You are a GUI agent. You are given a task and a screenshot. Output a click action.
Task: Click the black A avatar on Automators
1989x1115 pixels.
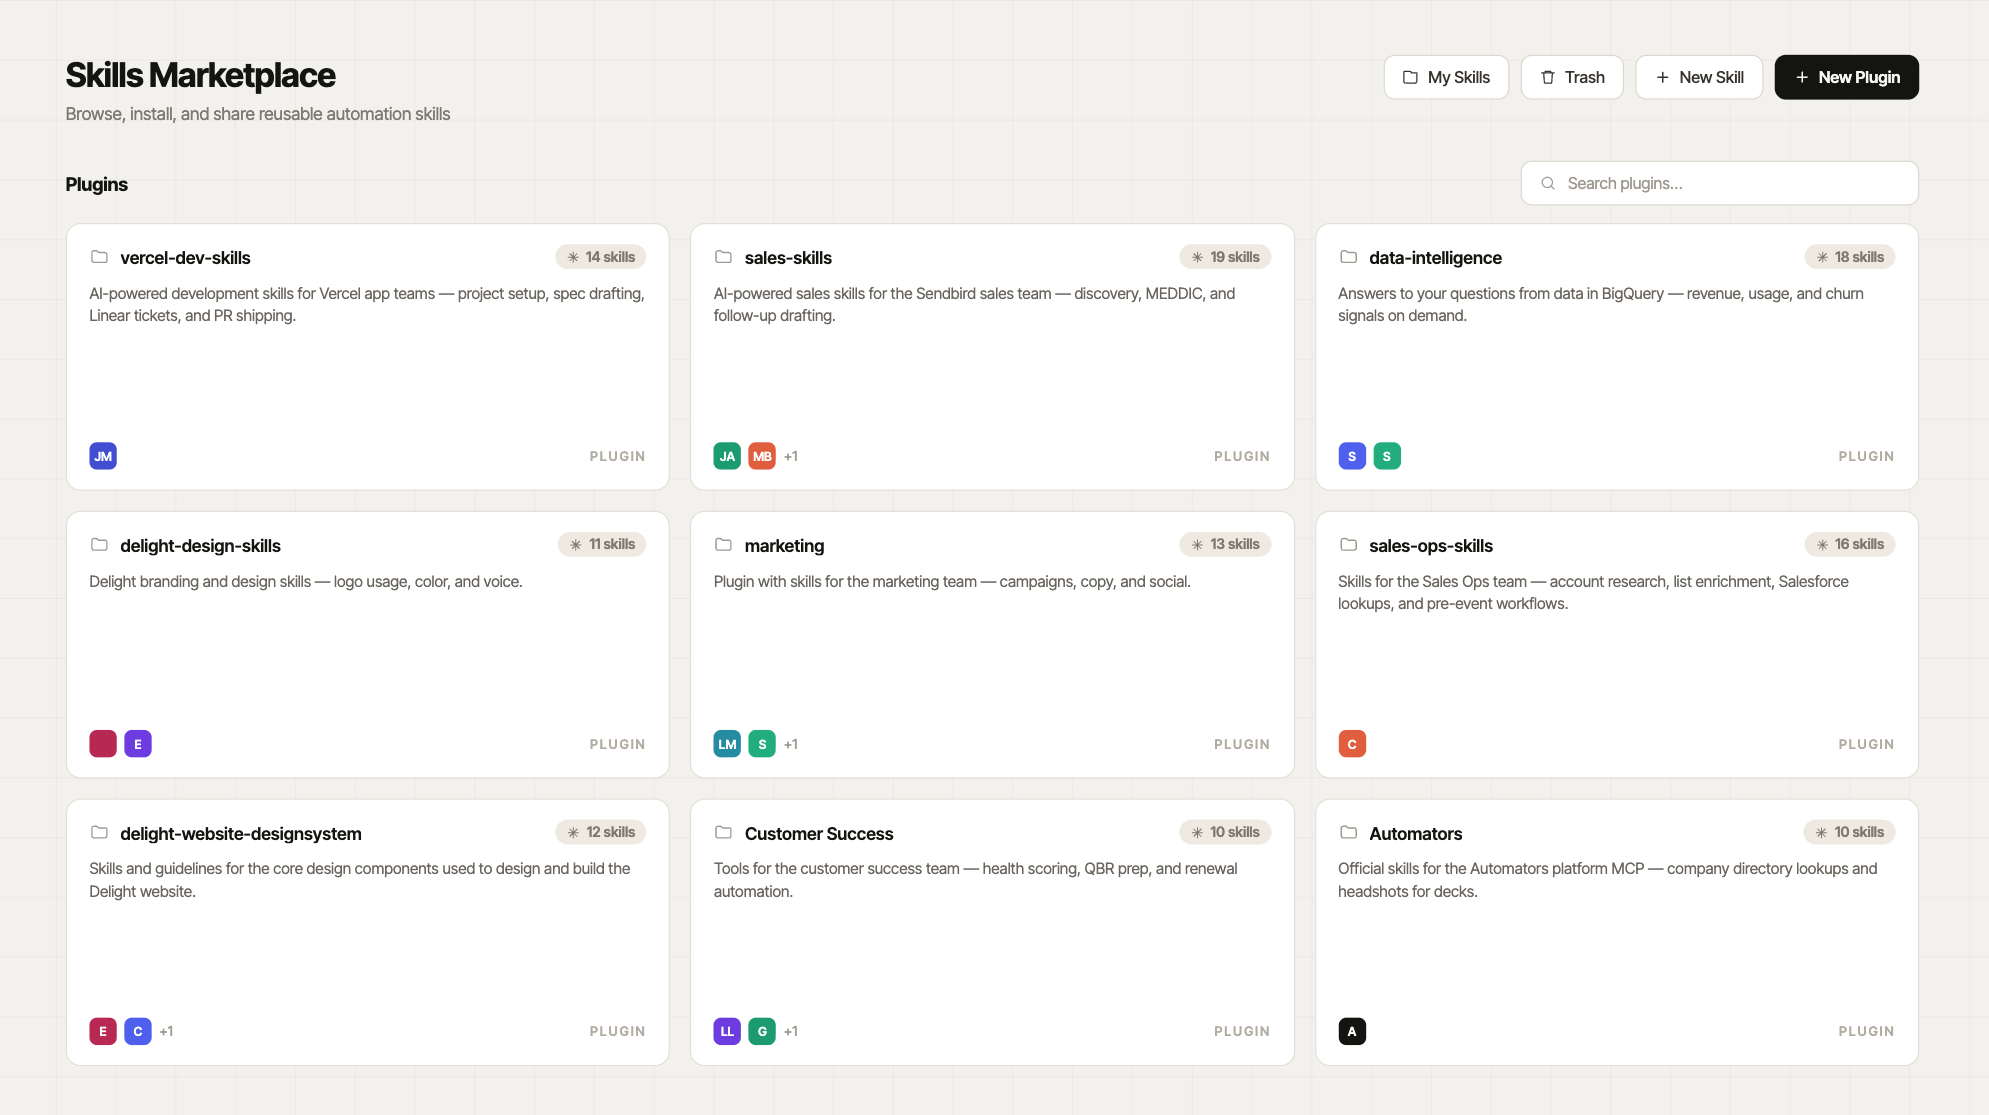click(x=1352, y=1031)
